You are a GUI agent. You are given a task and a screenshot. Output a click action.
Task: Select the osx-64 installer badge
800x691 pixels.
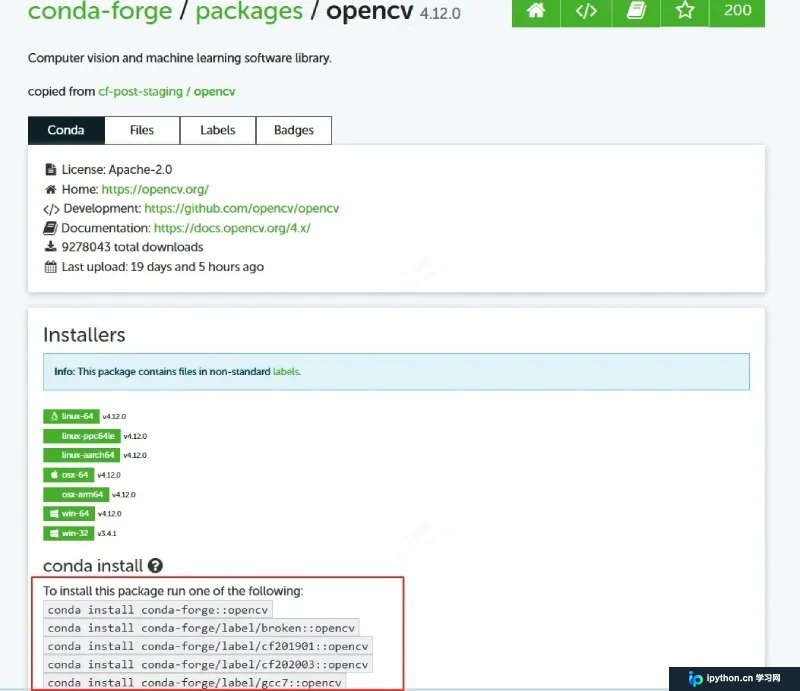(69, 475)
